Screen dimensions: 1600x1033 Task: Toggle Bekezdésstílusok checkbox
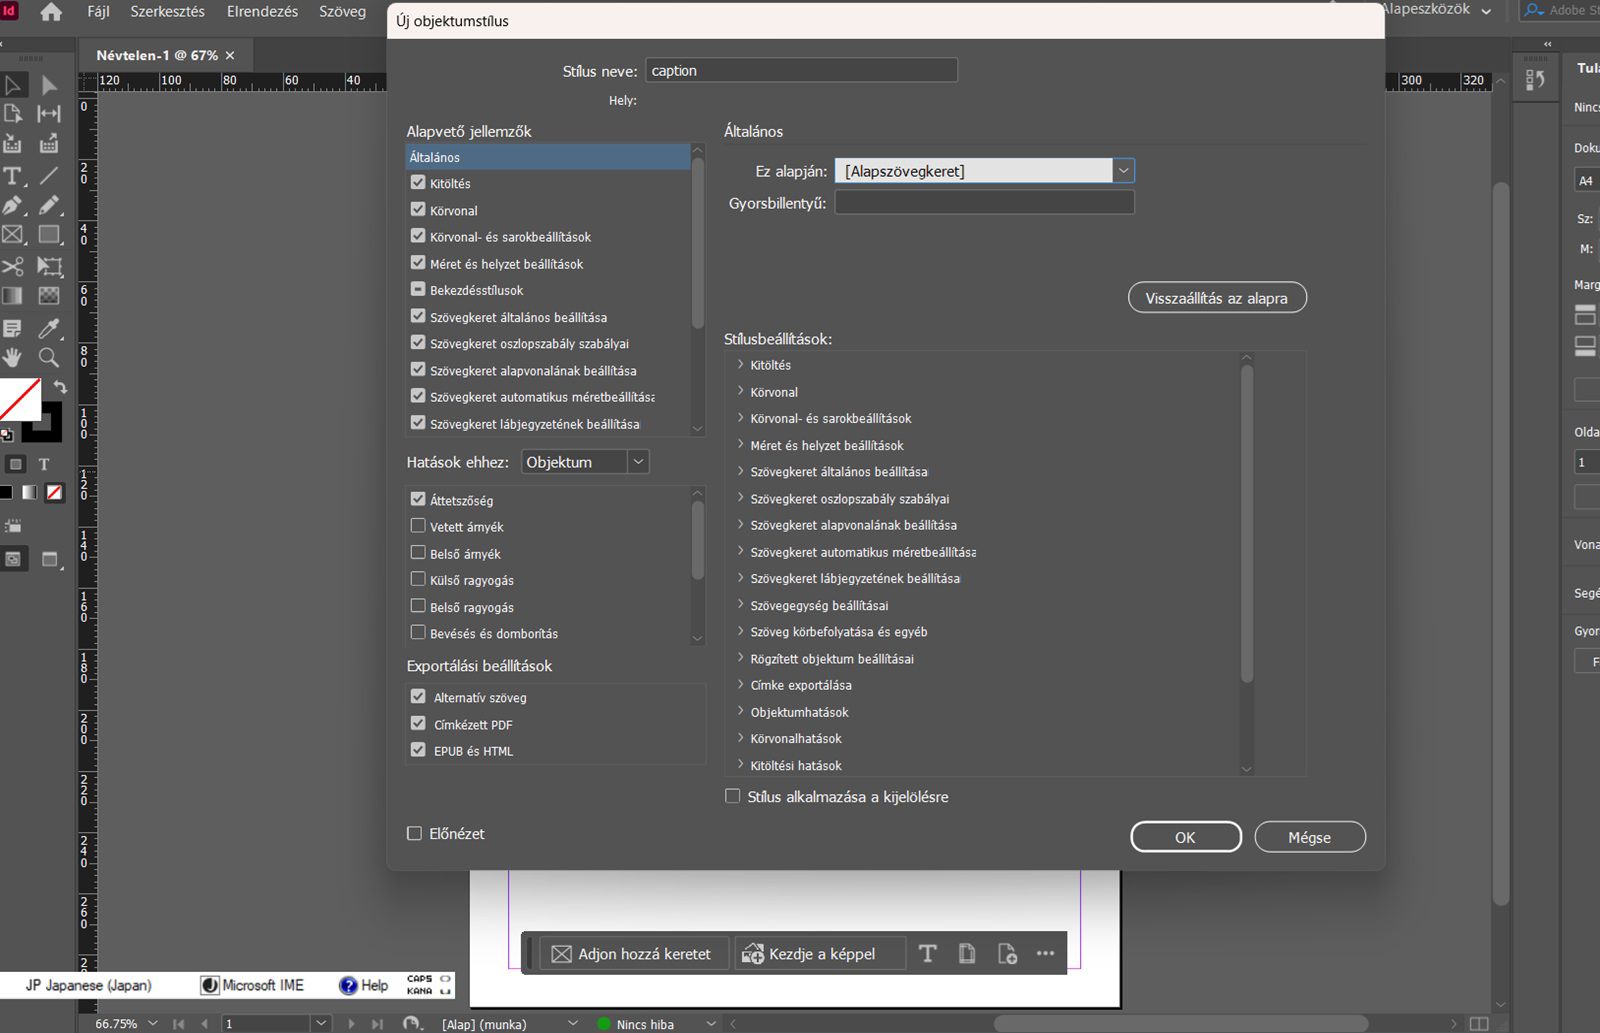418,290
